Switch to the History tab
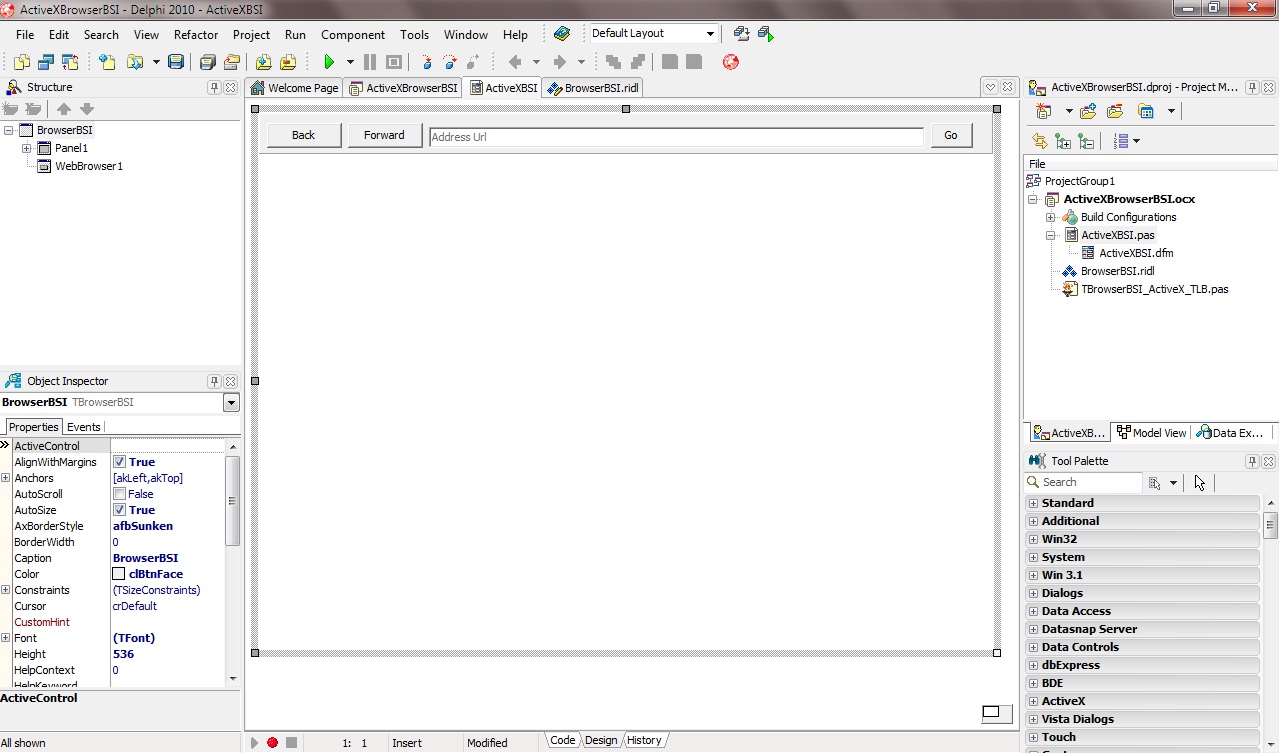The width and height of the screenshot is (1279, 753). pos(644,740)
